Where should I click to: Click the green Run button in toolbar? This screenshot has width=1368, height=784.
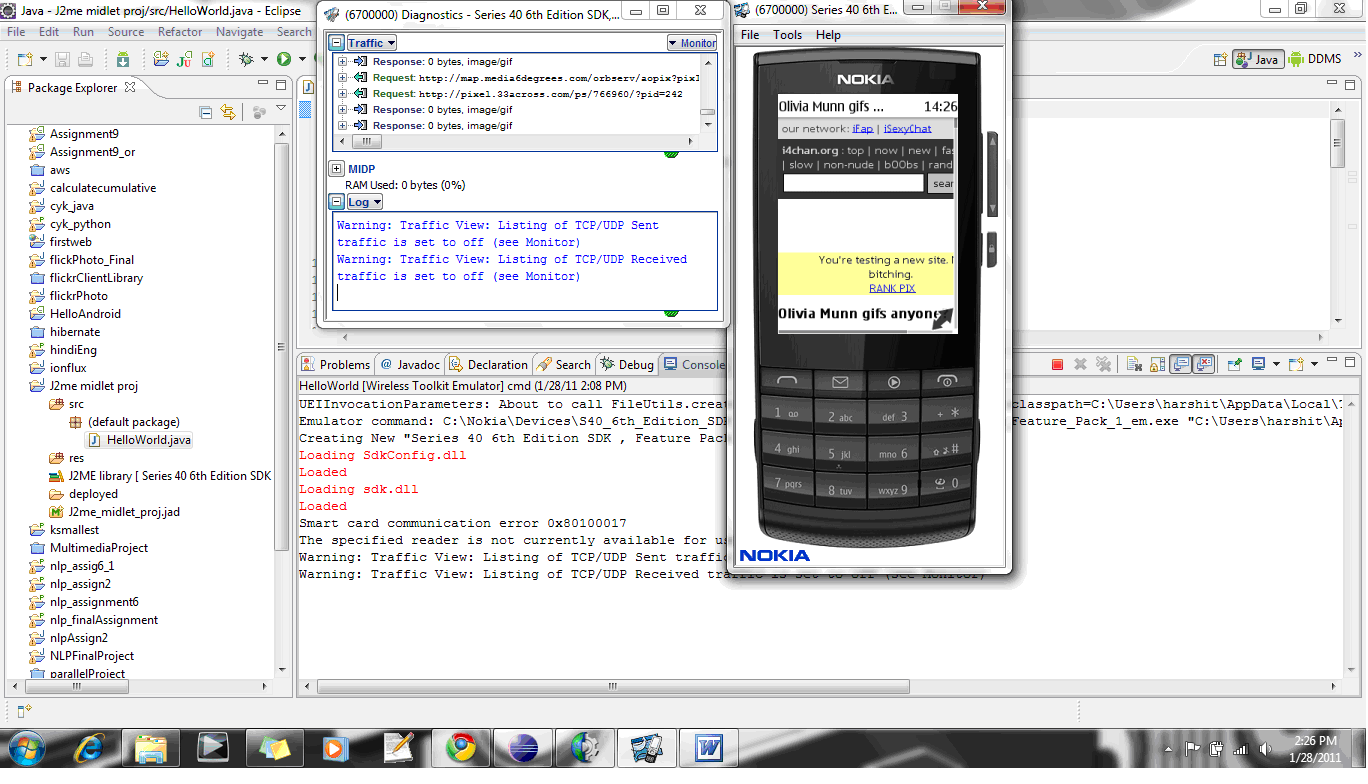(284, 60)
